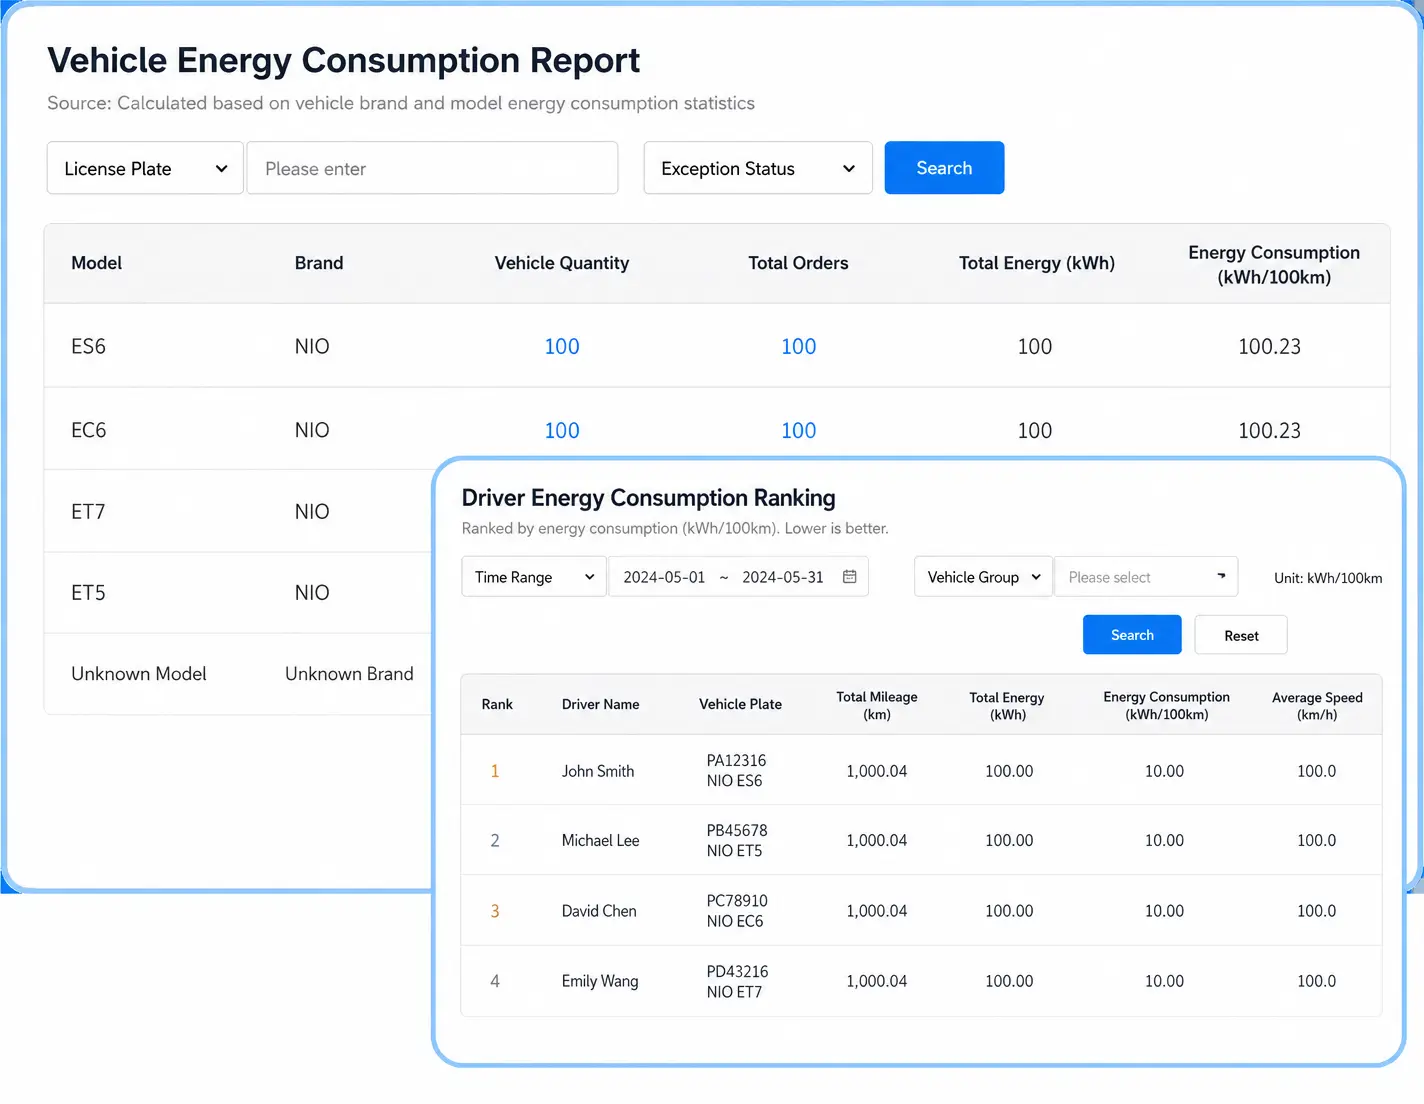Open the calendar icon in date range
This screenshot has width=1424, height=1104.
[x=849, y=577]
